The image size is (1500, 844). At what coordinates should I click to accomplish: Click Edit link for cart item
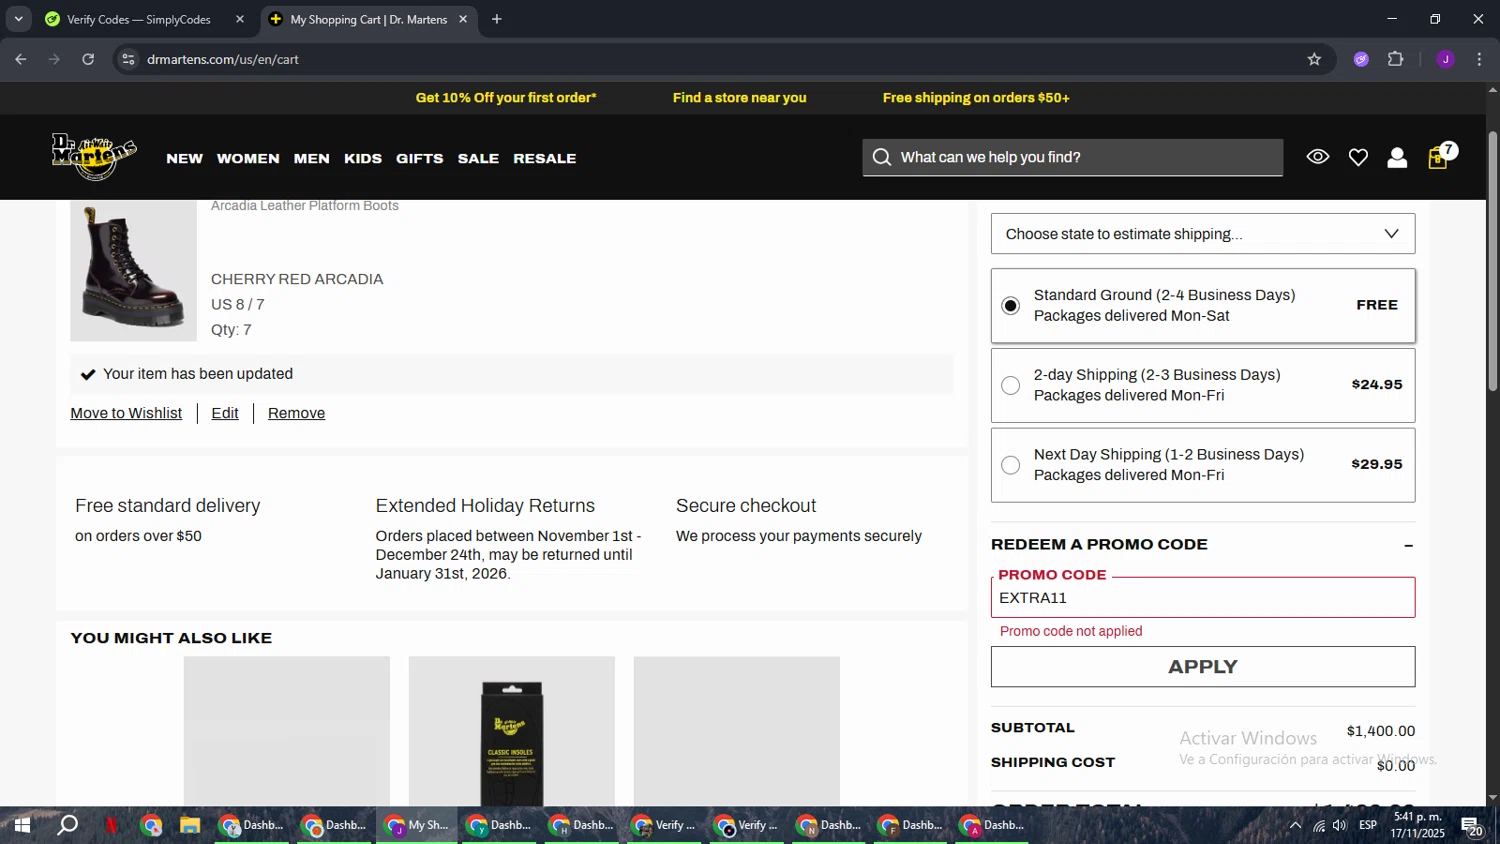coord(225,413)
